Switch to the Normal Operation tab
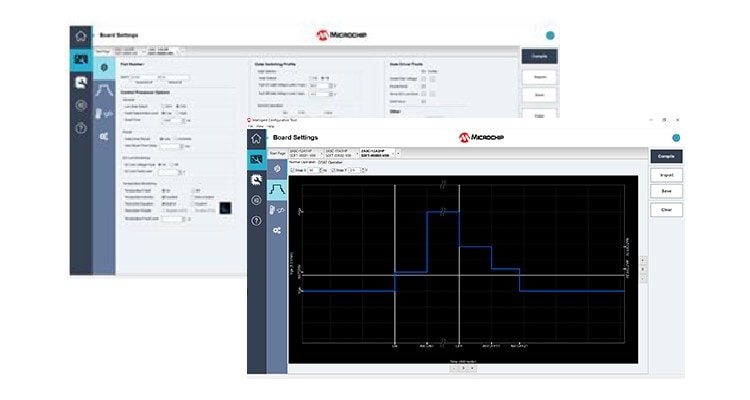This screenshot has height=400, width=750. [303, 163]
